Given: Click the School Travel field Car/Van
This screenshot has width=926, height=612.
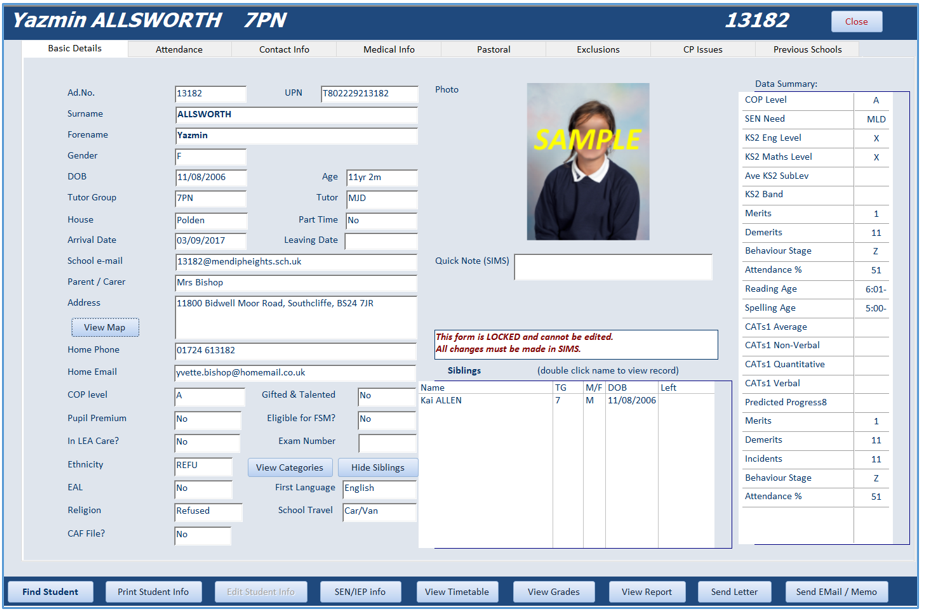Looking at the screenshot, I should pos(380,512).
